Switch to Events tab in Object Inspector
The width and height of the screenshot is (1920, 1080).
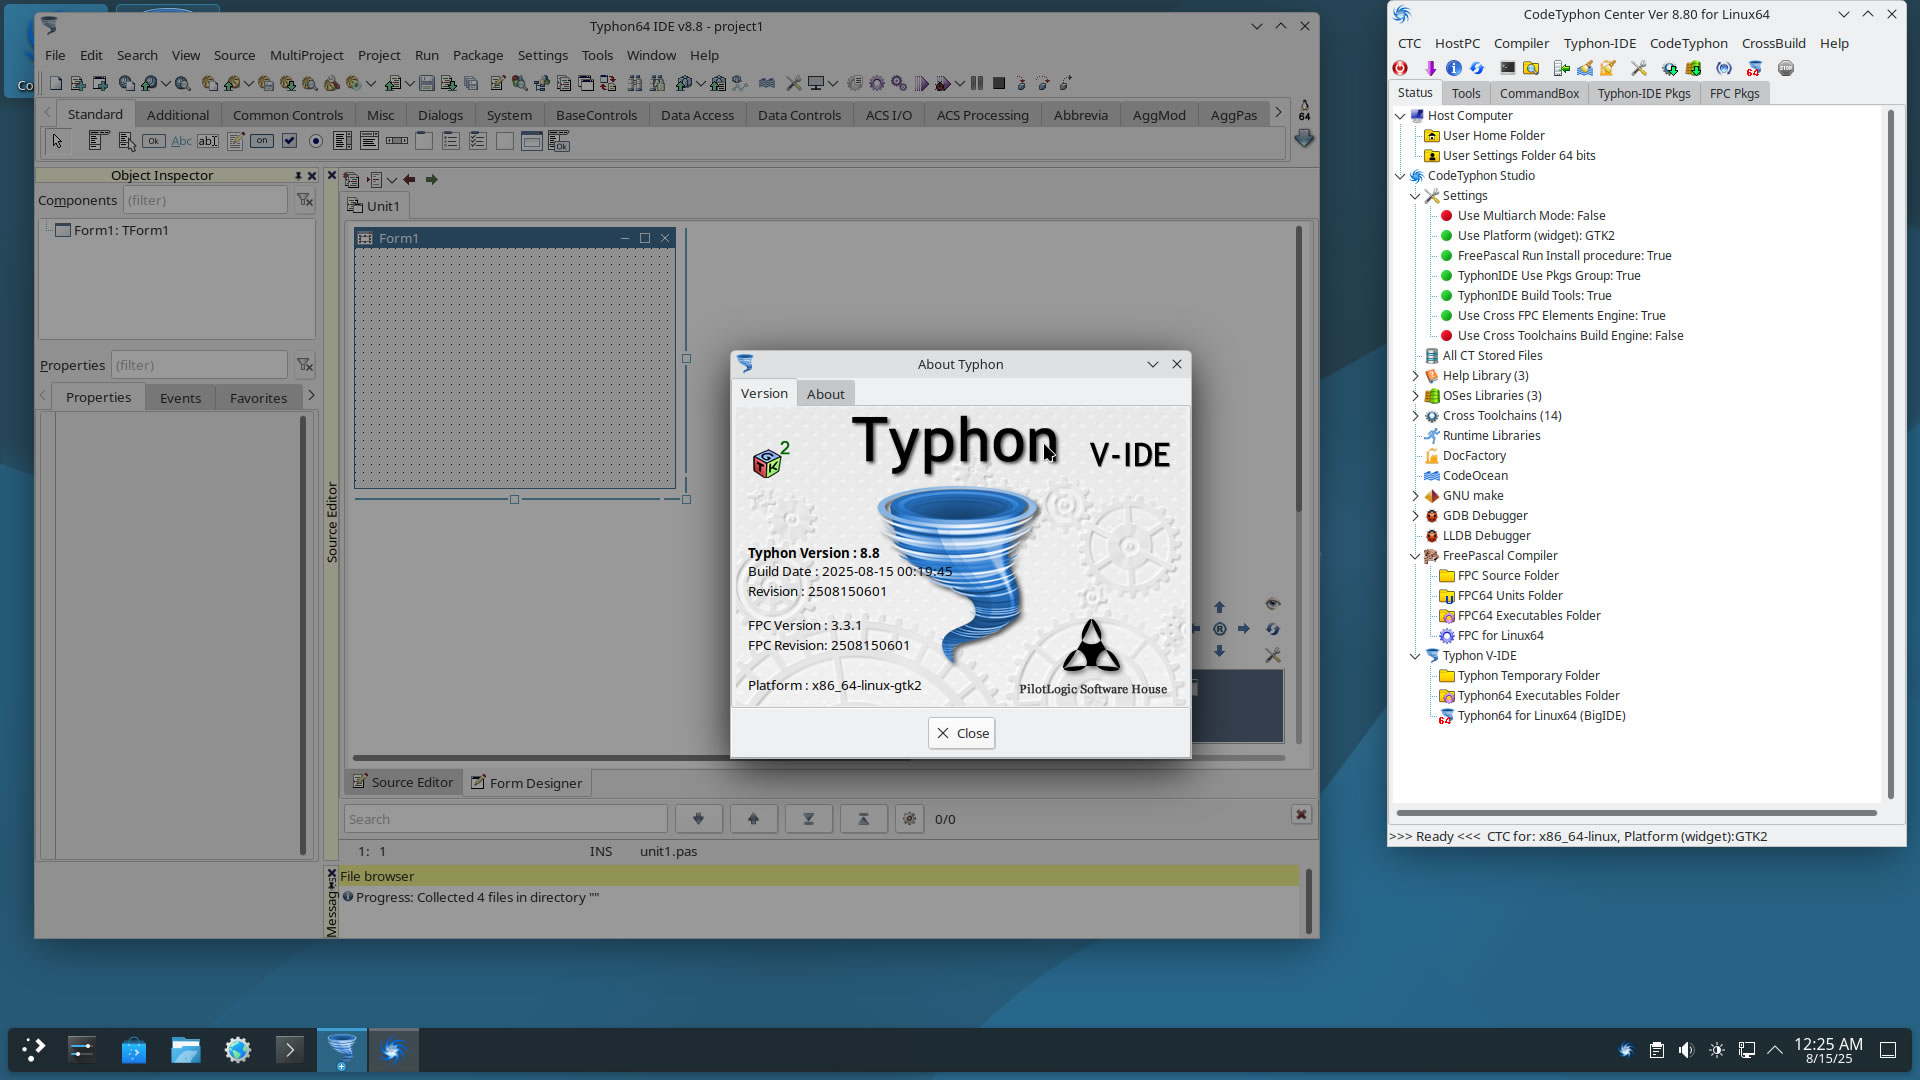180,398
